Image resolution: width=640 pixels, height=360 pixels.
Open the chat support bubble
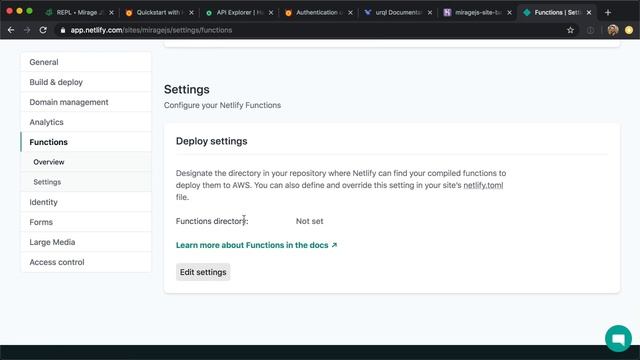coord(618,338)
